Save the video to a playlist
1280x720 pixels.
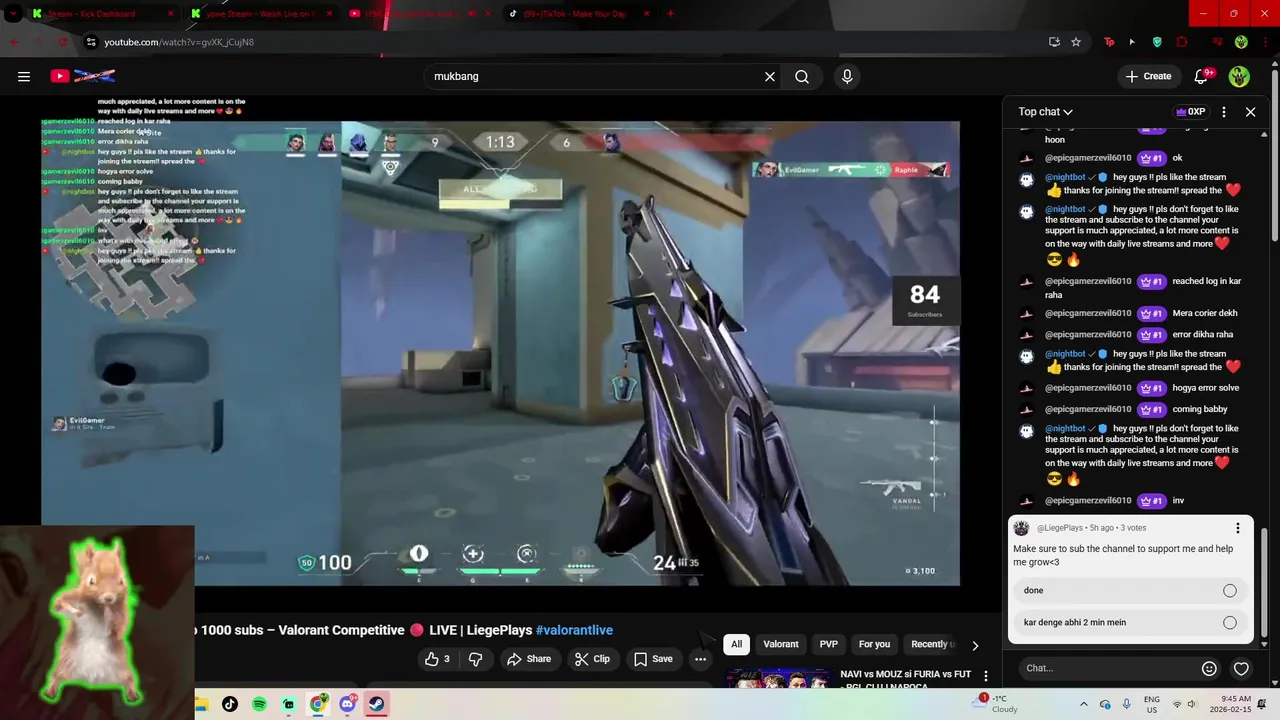(x=653, y=659)
